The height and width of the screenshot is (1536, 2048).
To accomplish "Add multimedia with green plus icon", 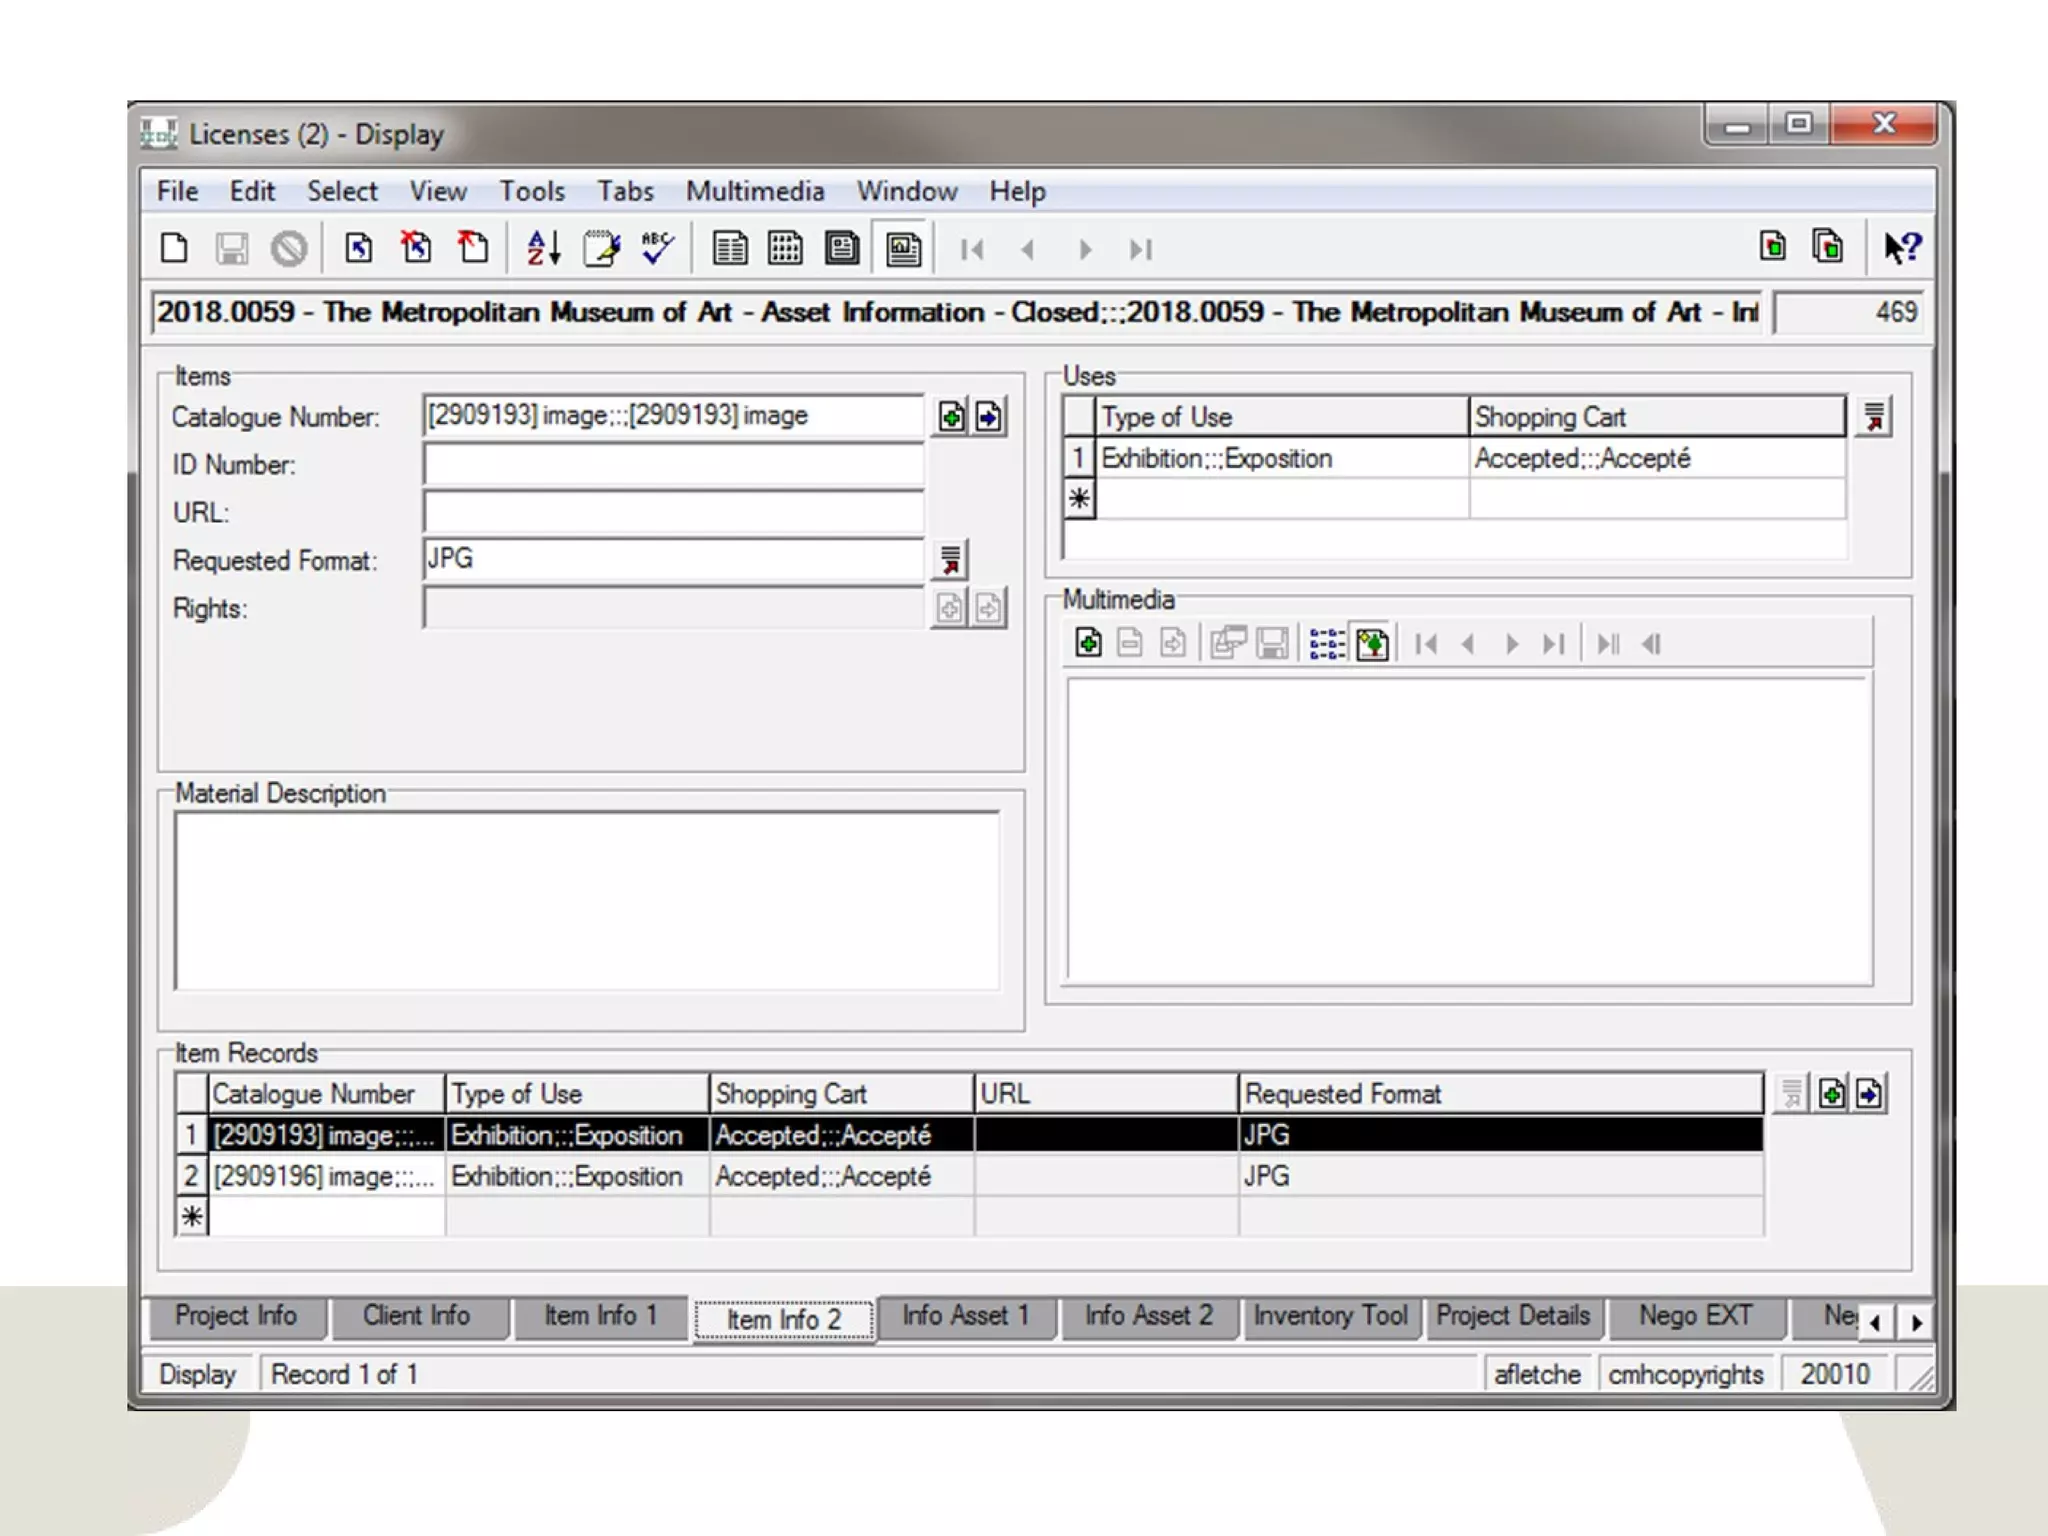I will click(1088, 643).
